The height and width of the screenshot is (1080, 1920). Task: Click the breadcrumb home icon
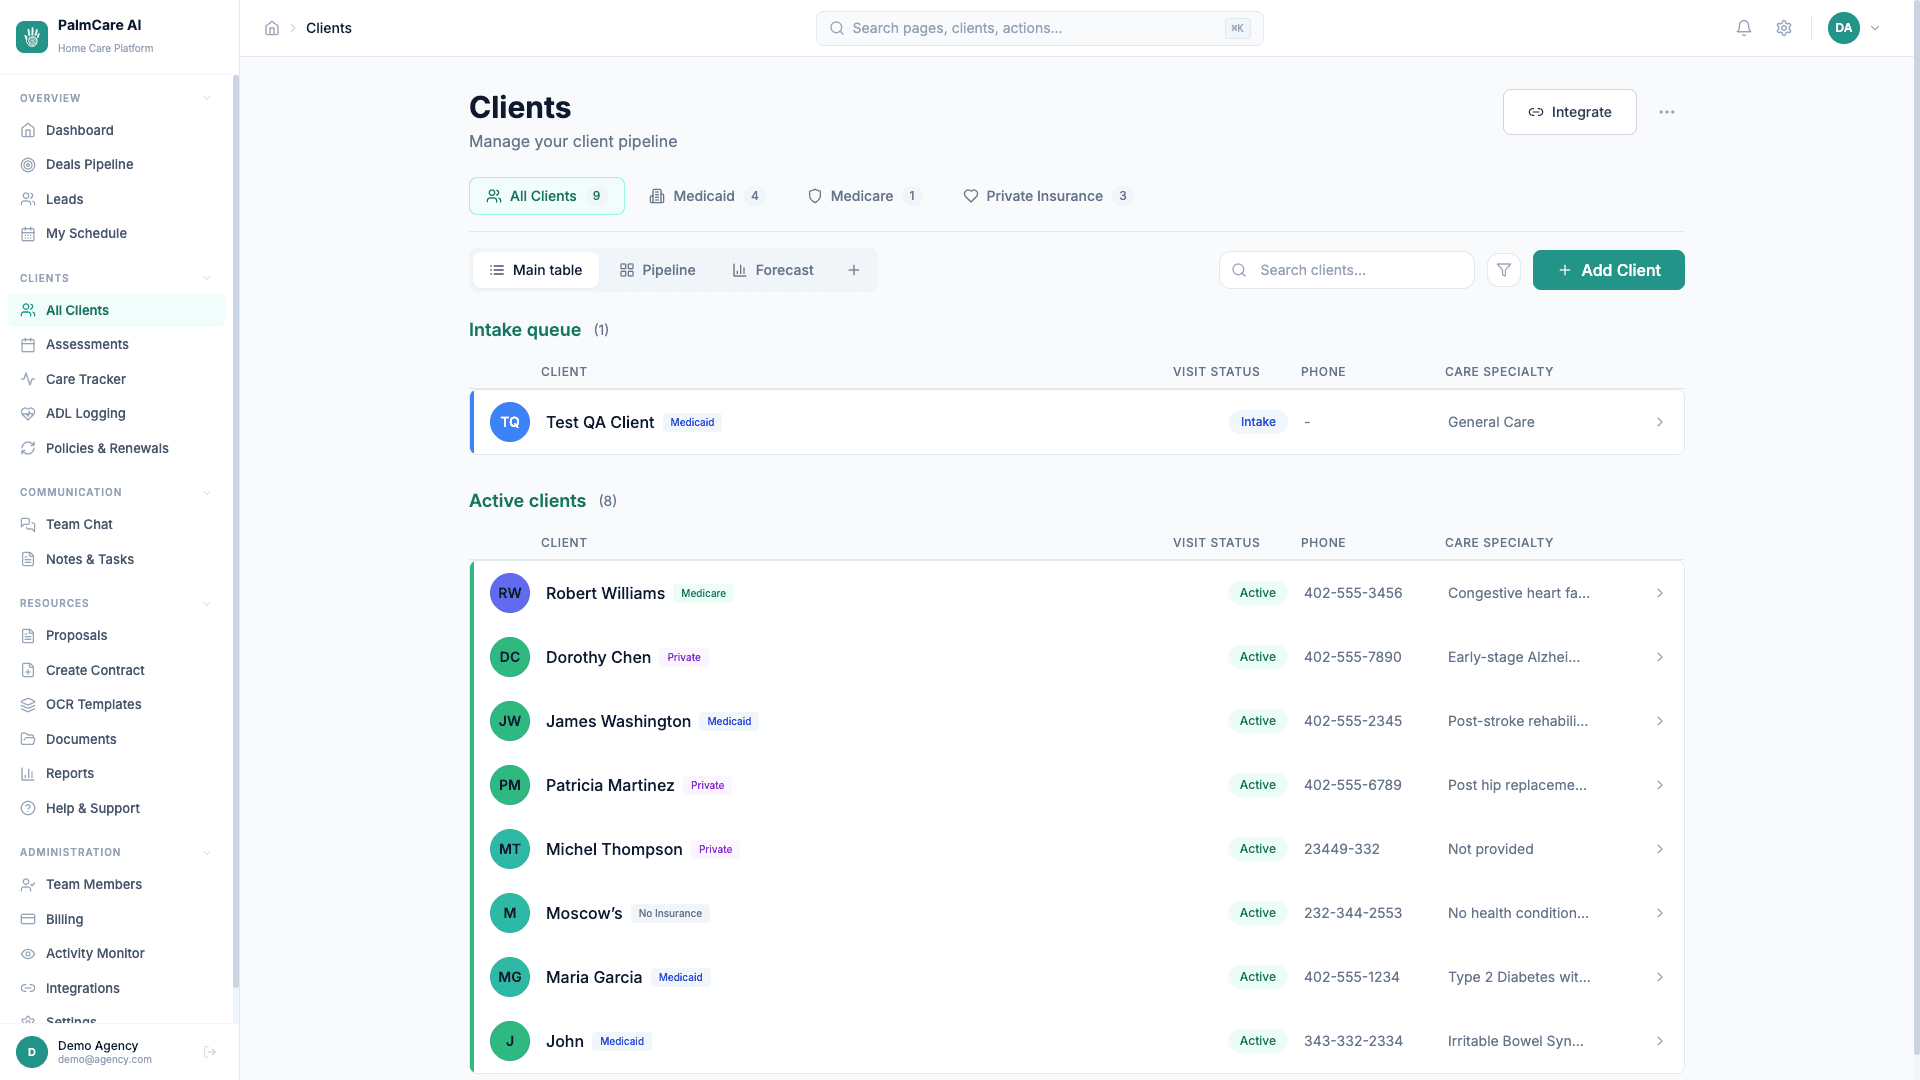pyautogui.click(x=271, y=28)
